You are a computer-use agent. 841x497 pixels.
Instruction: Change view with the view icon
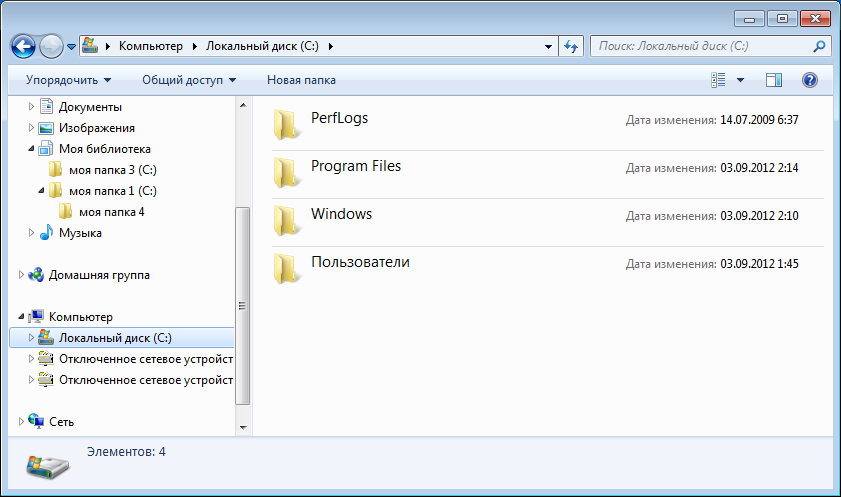(x=718, y=80)
